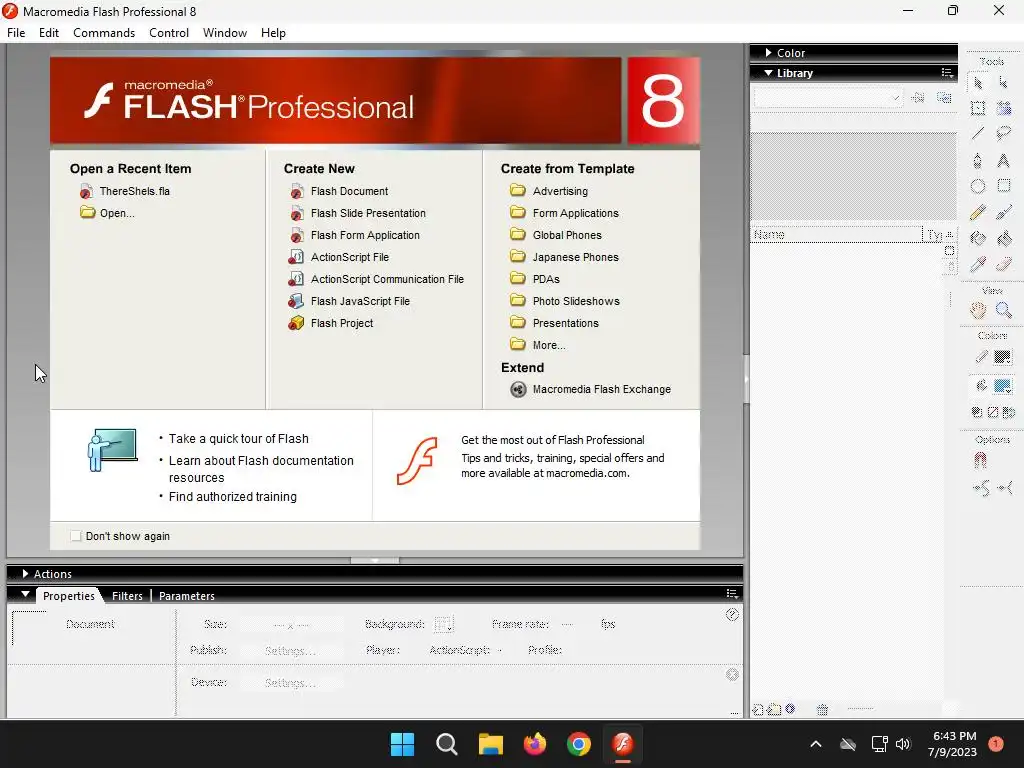The width and height of the screenshot is (1024, 768).
Task: Open the Properties panel options menu
Action: pos(733,594)
